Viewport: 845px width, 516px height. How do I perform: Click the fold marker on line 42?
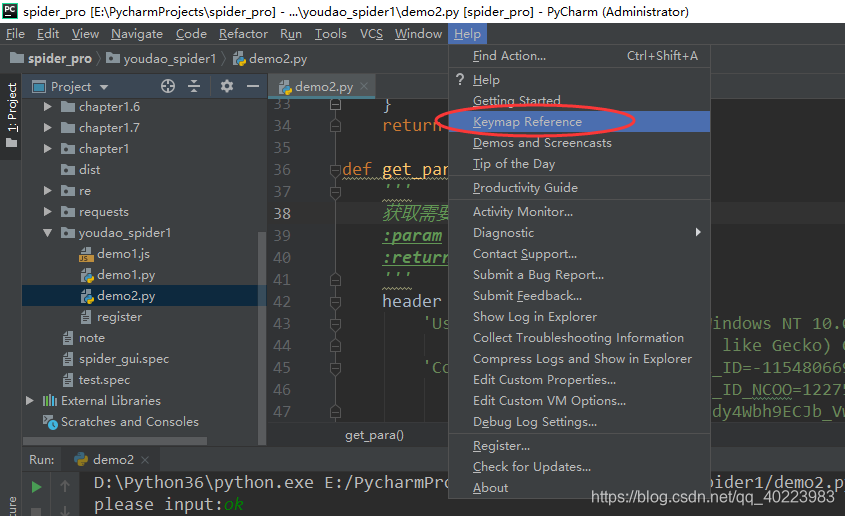click(335, 302)
